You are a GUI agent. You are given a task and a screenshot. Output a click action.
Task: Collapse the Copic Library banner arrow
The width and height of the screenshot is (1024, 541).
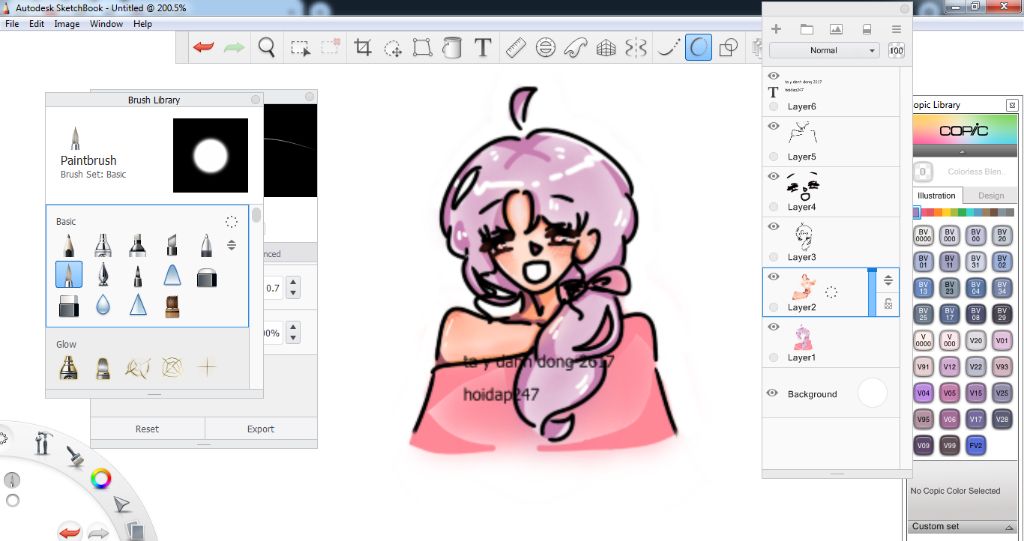(x=963, y=152)
